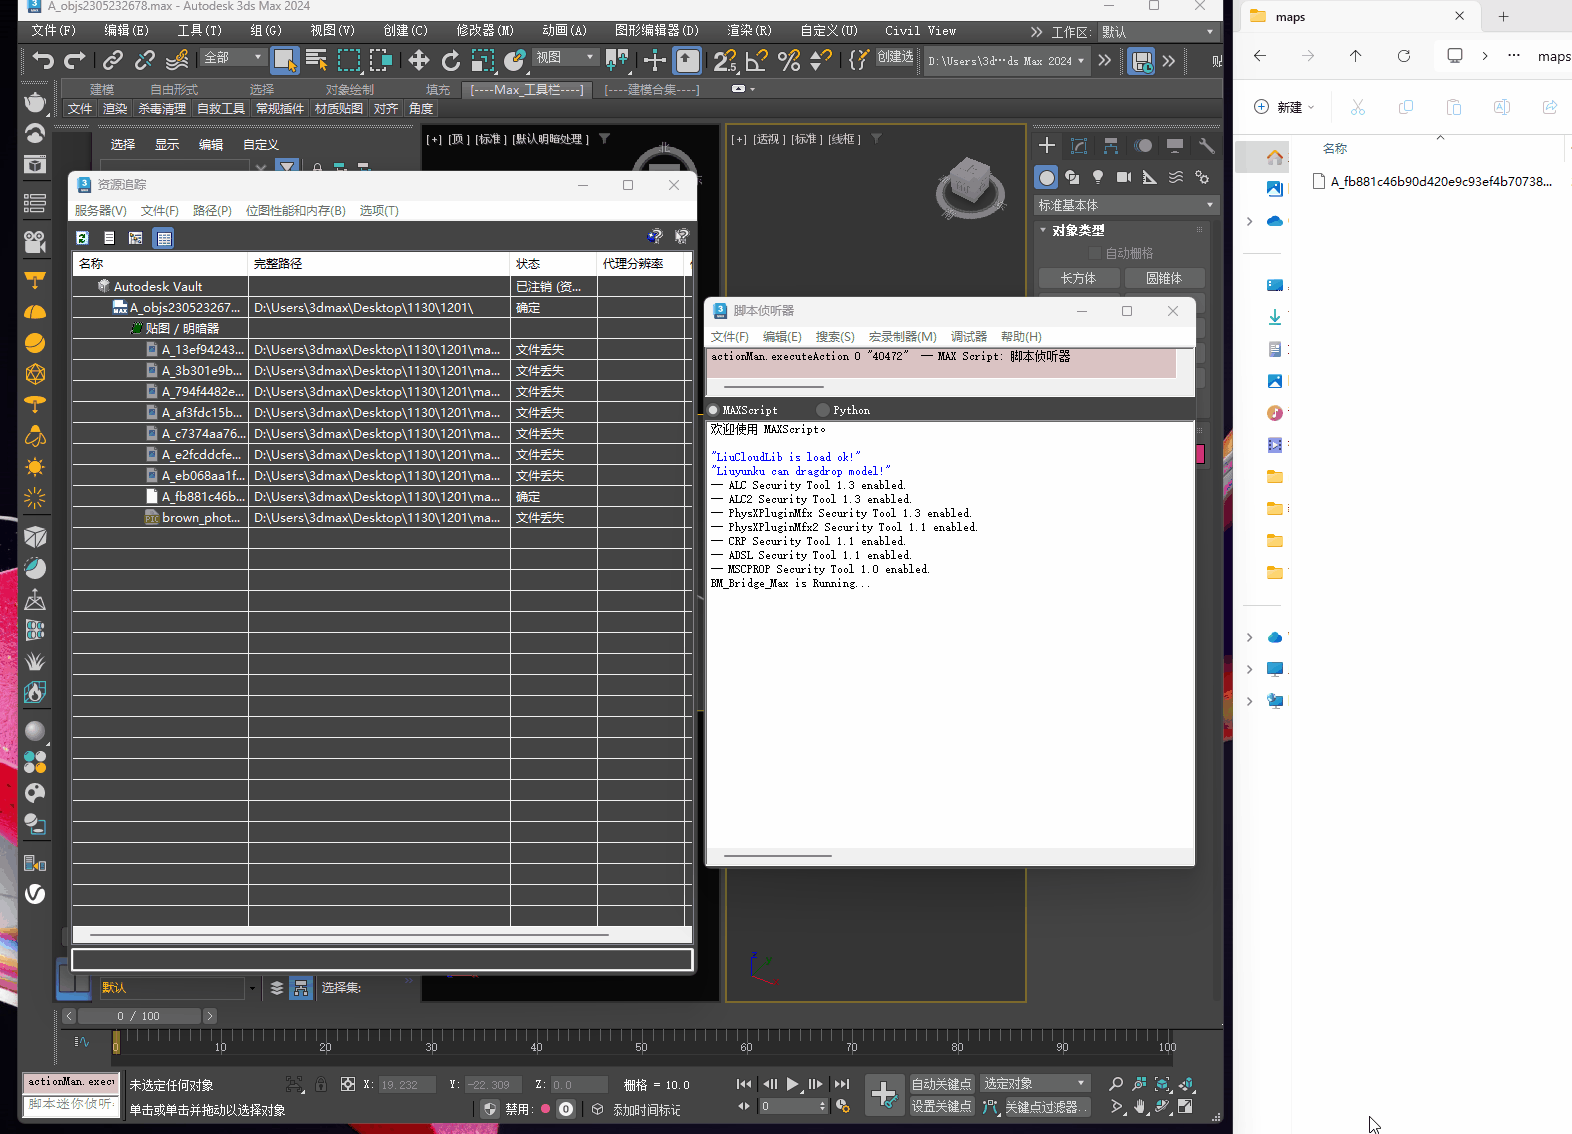
Task: Switch to Cameras creation category
Action: 1124,177
